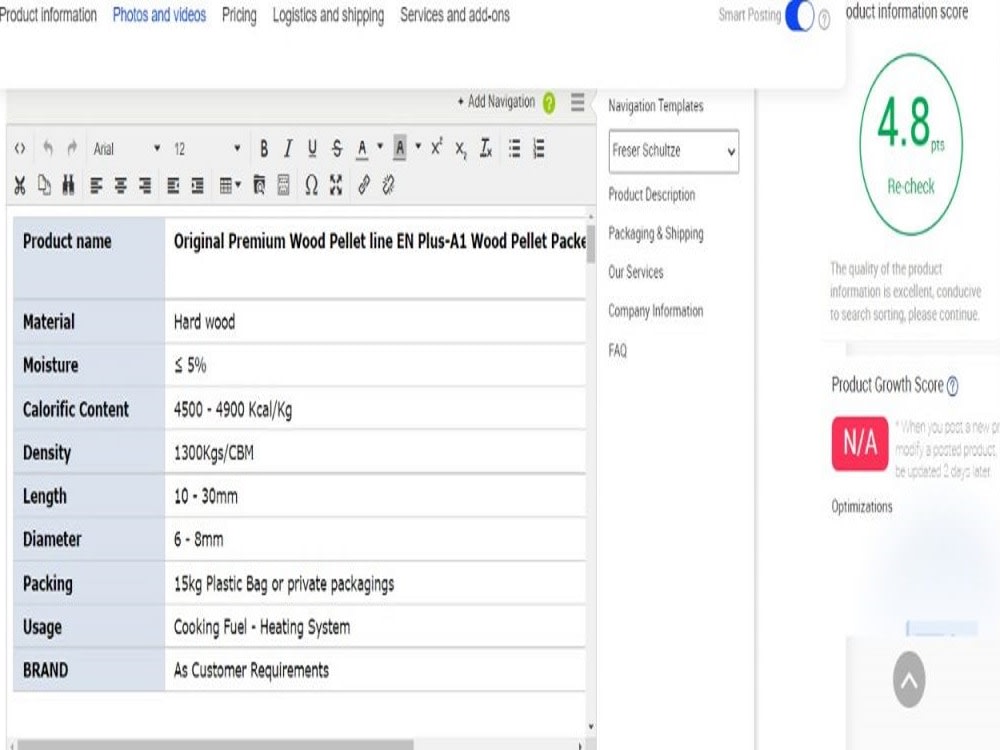Switch to Photos and videos tab
1000x750 pixels.
point(159,15)
